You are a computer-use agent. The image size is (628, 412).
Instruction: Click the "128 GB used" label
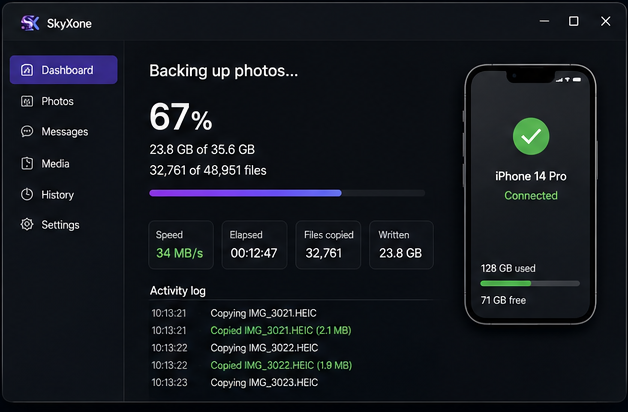click(508, 268)
